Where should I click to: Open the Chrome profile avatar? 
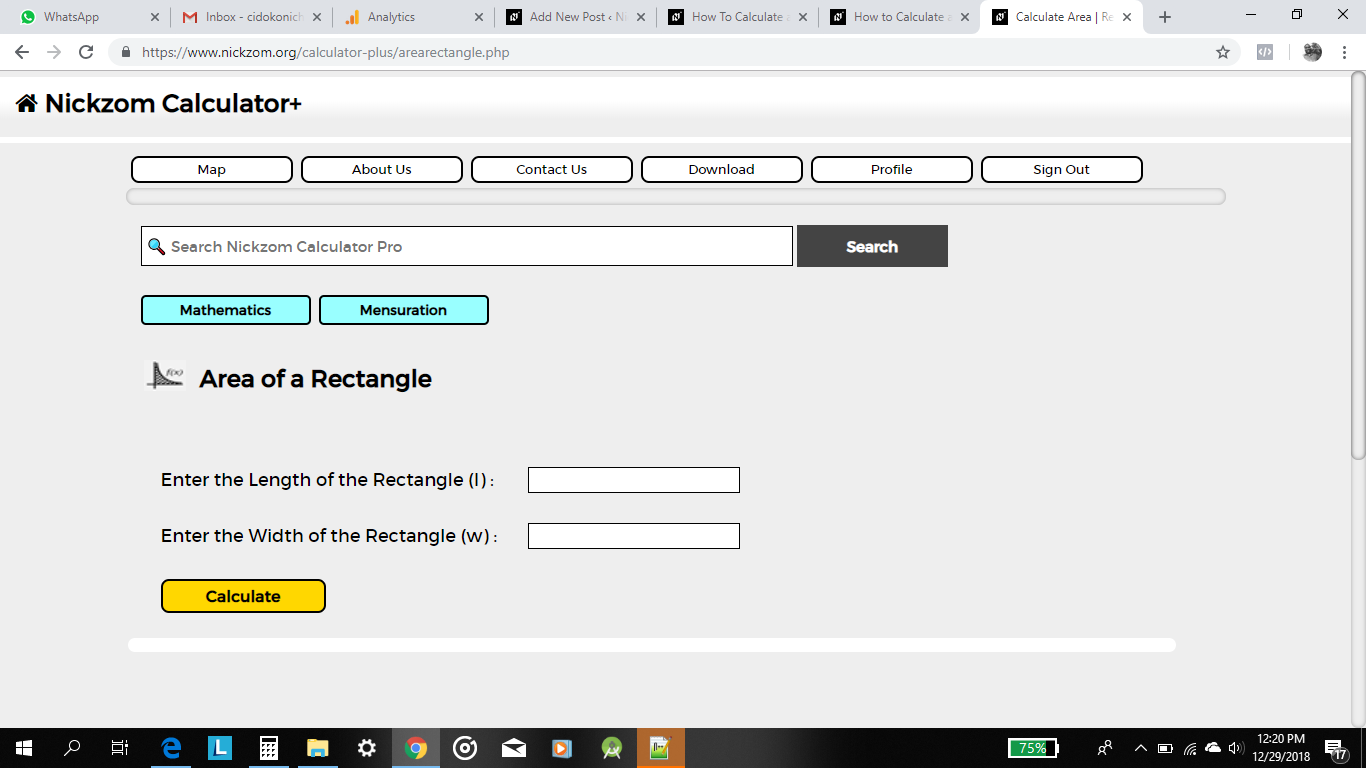[1312, 52]
